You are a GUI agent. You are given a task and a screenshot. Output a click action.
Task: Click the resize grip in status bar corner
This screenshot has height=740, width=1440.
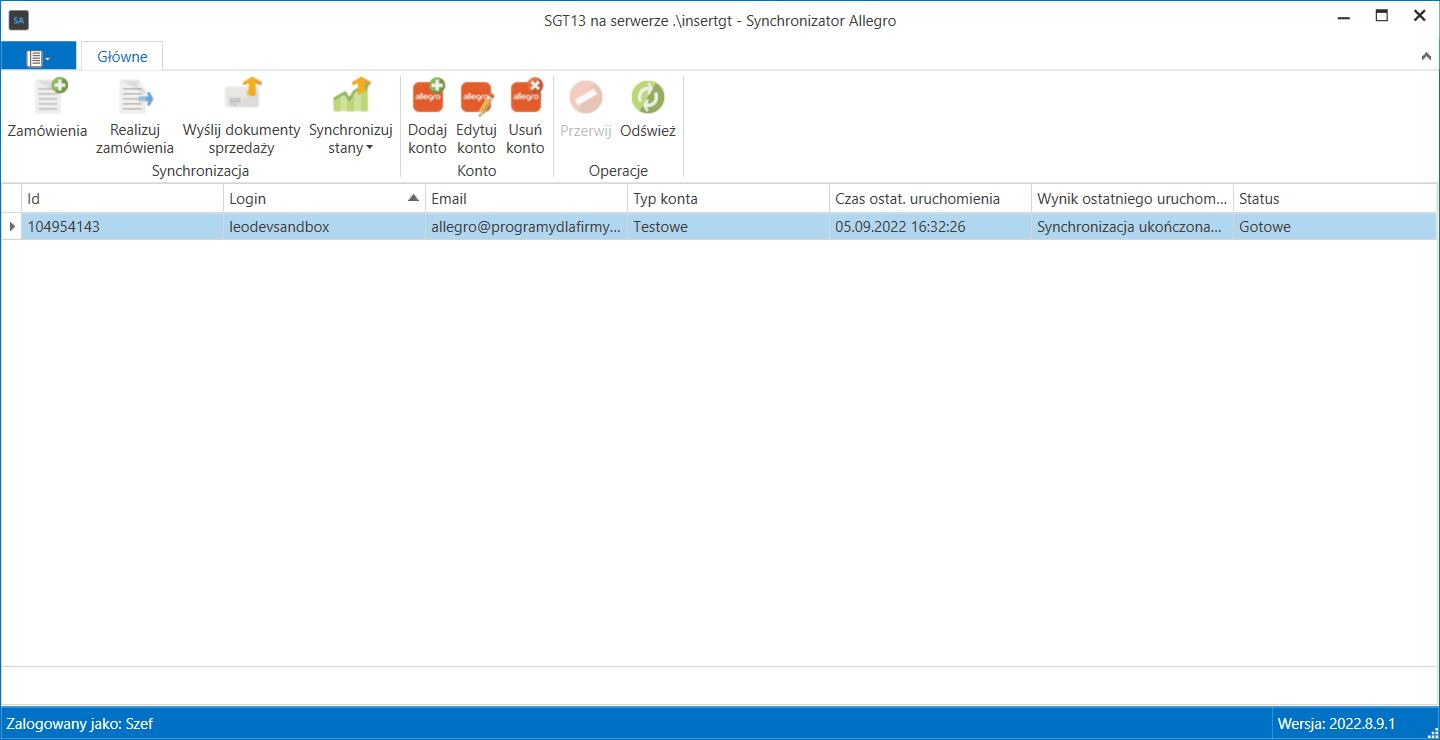tap(1430, 731)
